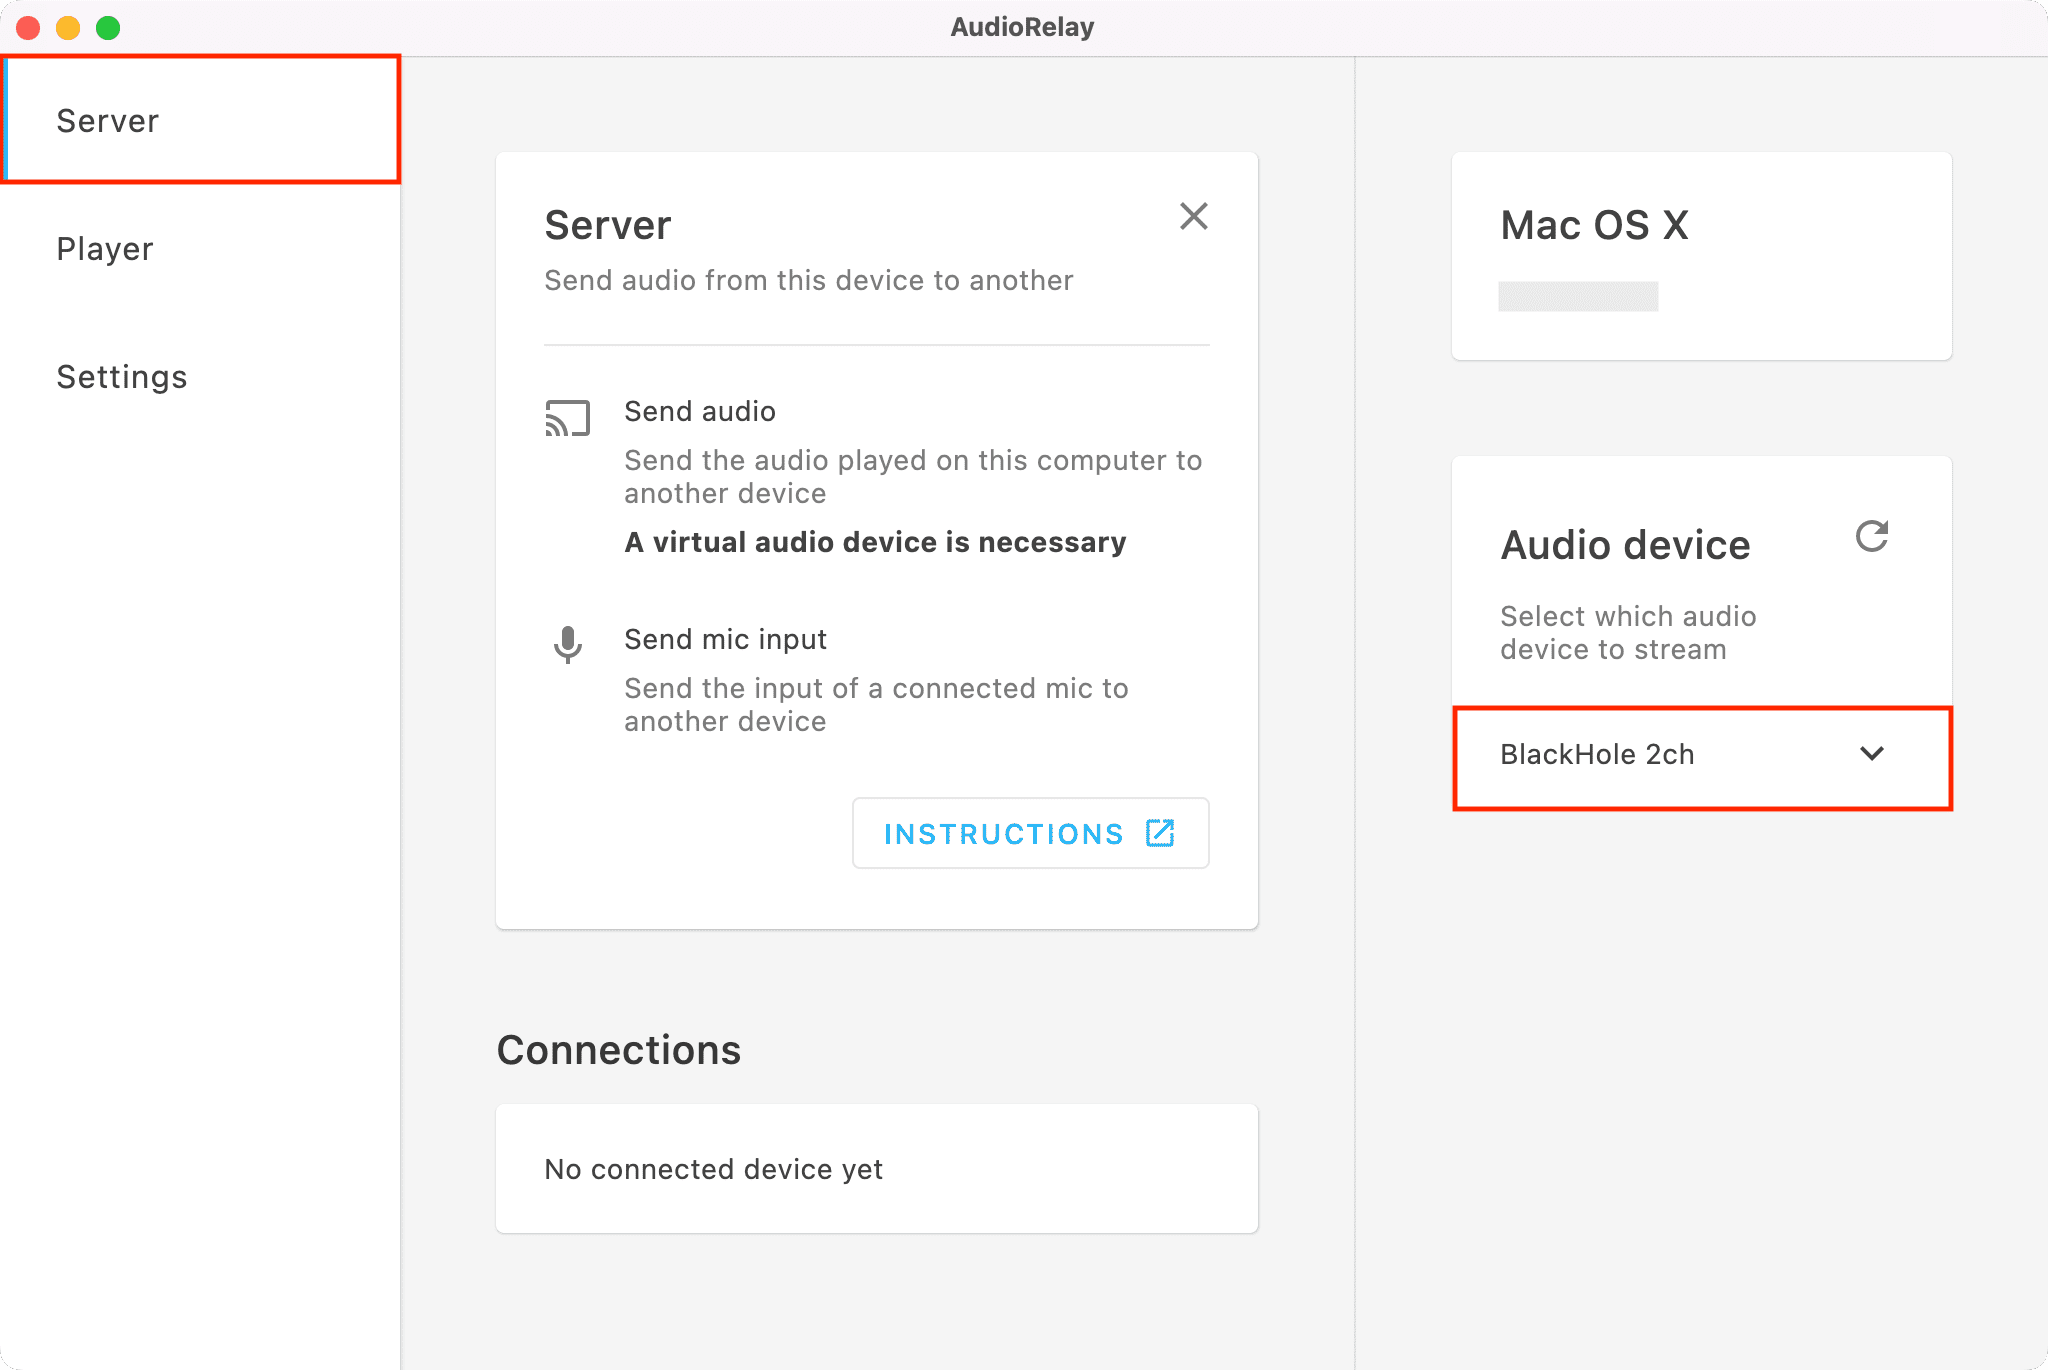
Task: Close the AudioRelay window with red button
Action: [28, 28]
